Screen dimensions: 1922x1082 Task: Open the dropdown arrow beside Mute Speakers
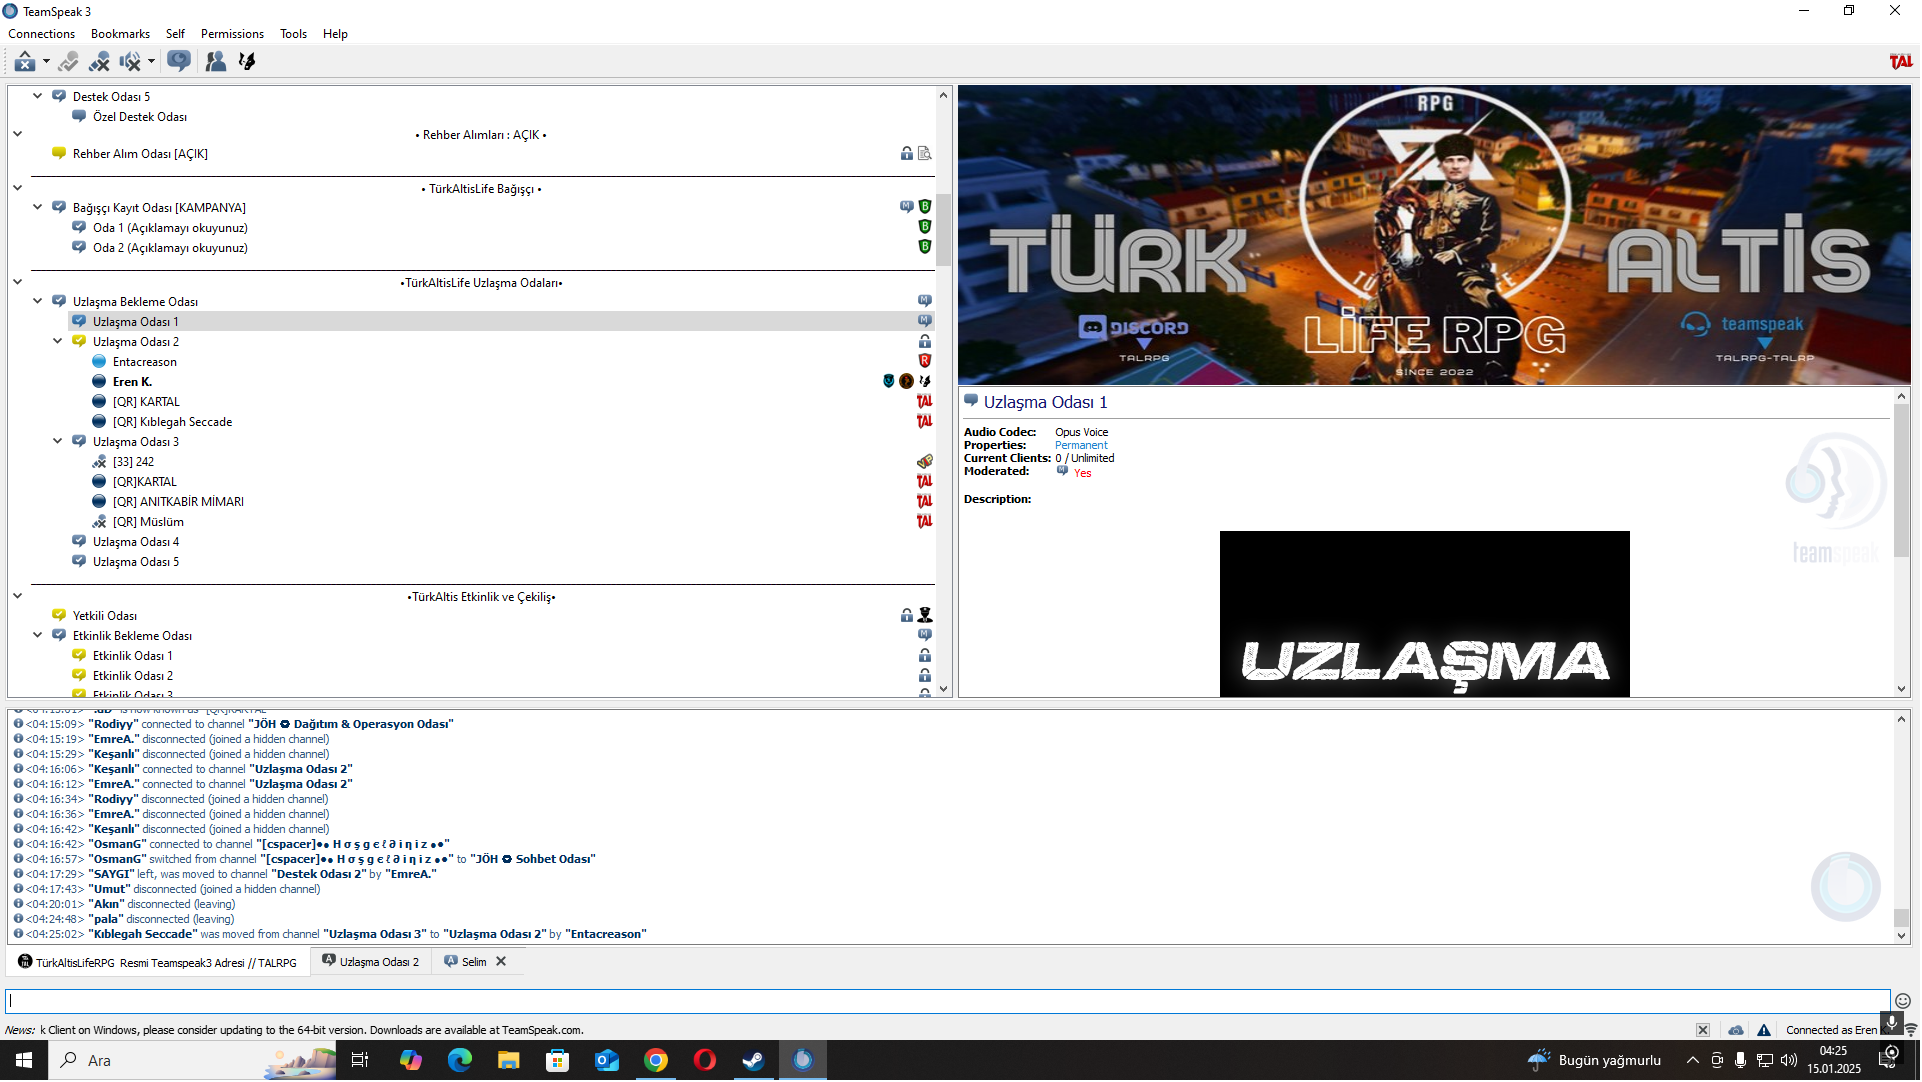click(x=151, y=62)
